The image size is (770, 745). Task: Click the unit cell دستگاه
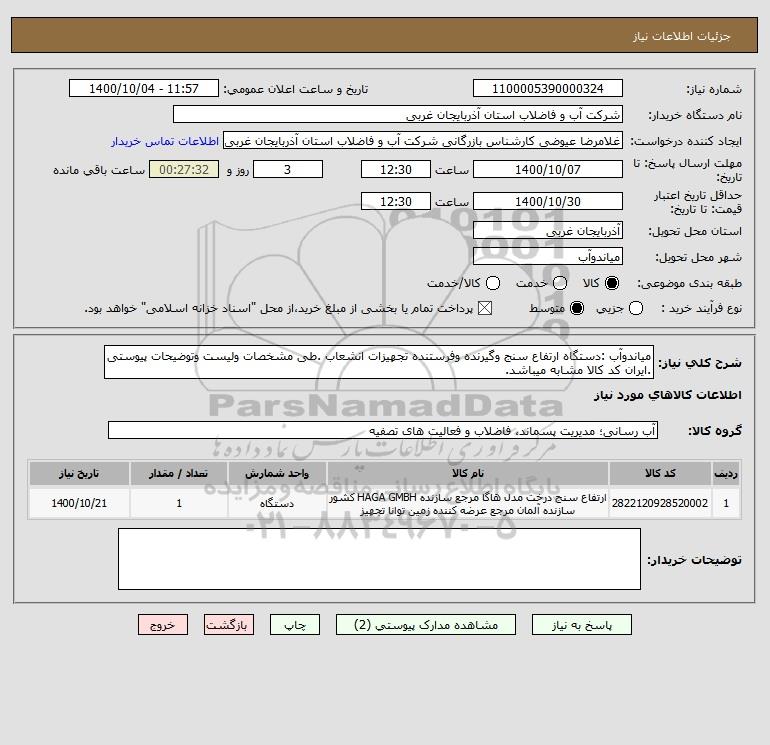pyautogui.click(x=277, y=503)
